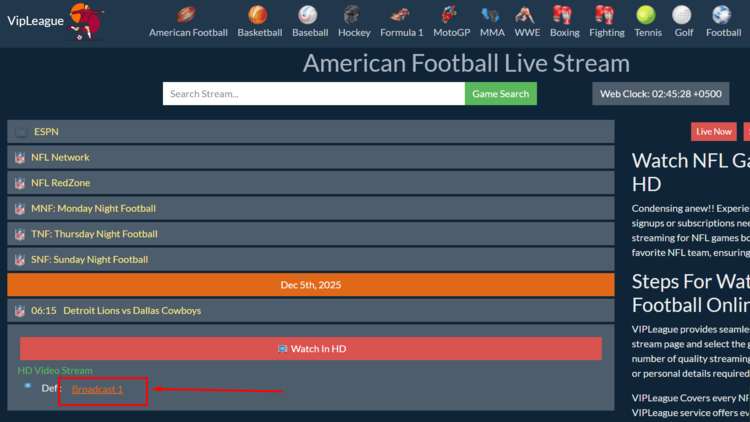Click the Tennis ball icon
This screenshot has height=422, width=750.
coord(646,15)
